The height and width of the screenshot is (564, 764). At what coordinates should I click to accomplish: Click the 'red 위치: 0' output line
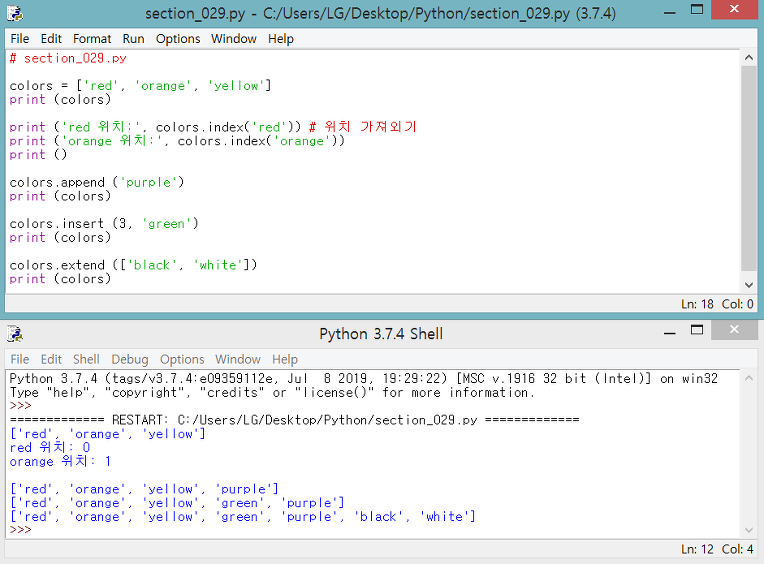coord(50,448)
